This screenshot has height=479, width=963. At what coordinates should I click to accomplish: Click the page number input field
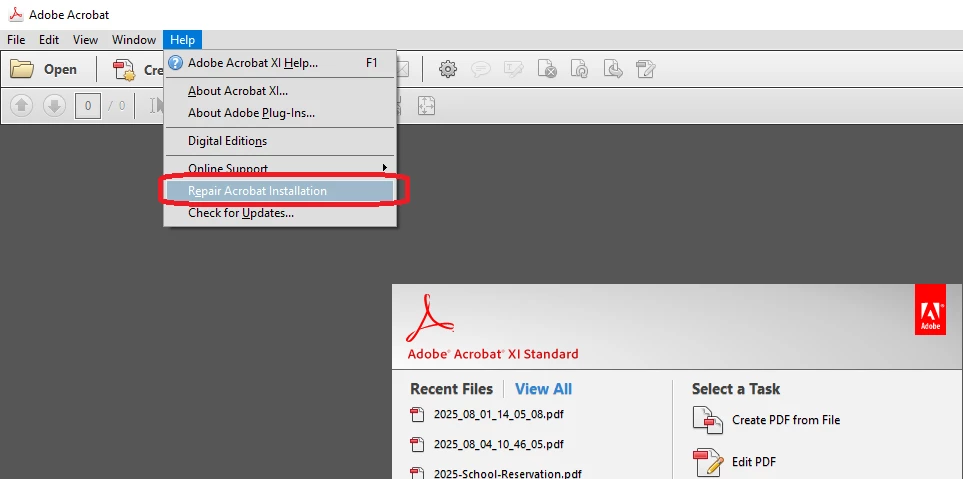(88, 106)
